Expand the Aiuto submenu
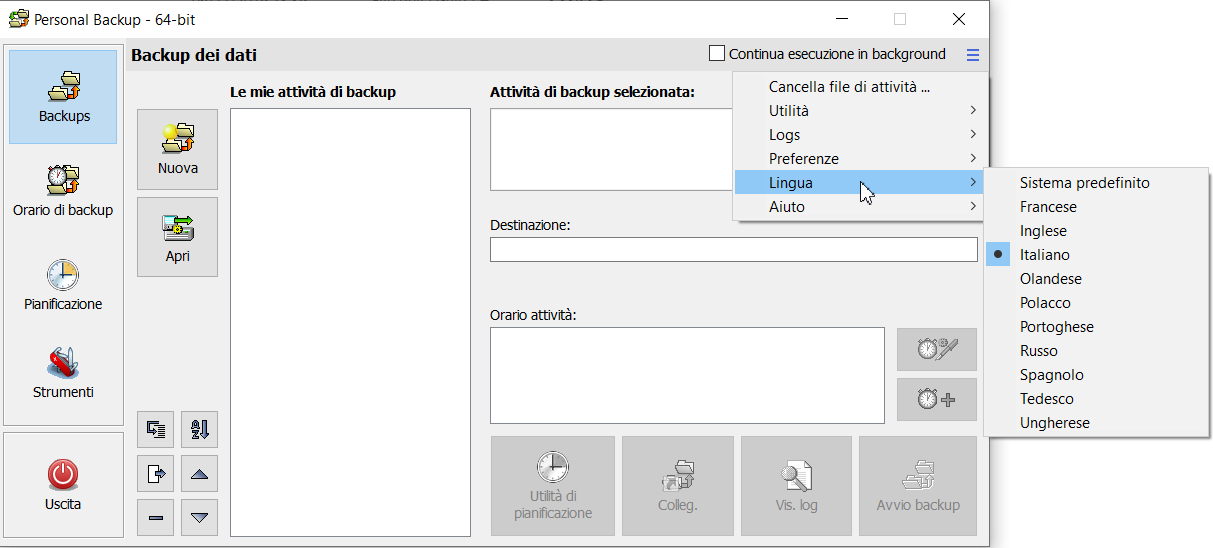This screenshot has height=548, width=1213. tap(860, 207)
